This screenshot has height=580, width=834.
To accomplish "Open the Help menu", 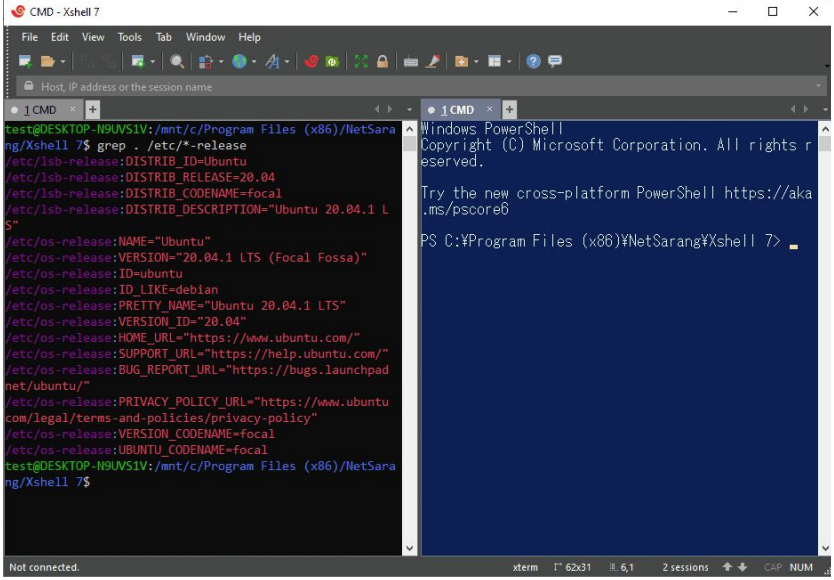I will click(249, 37).
